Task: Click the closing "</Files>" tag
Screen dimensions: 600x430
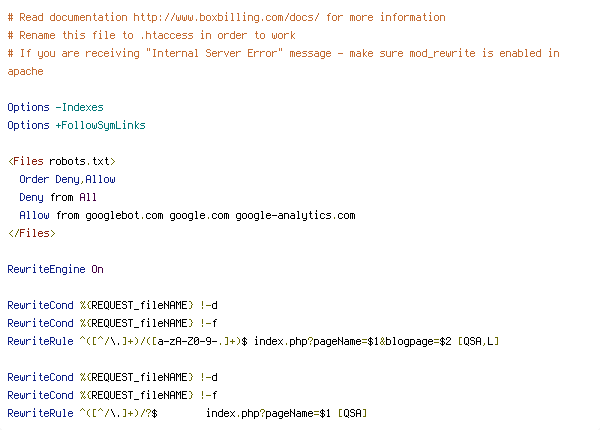Action: 32,233
